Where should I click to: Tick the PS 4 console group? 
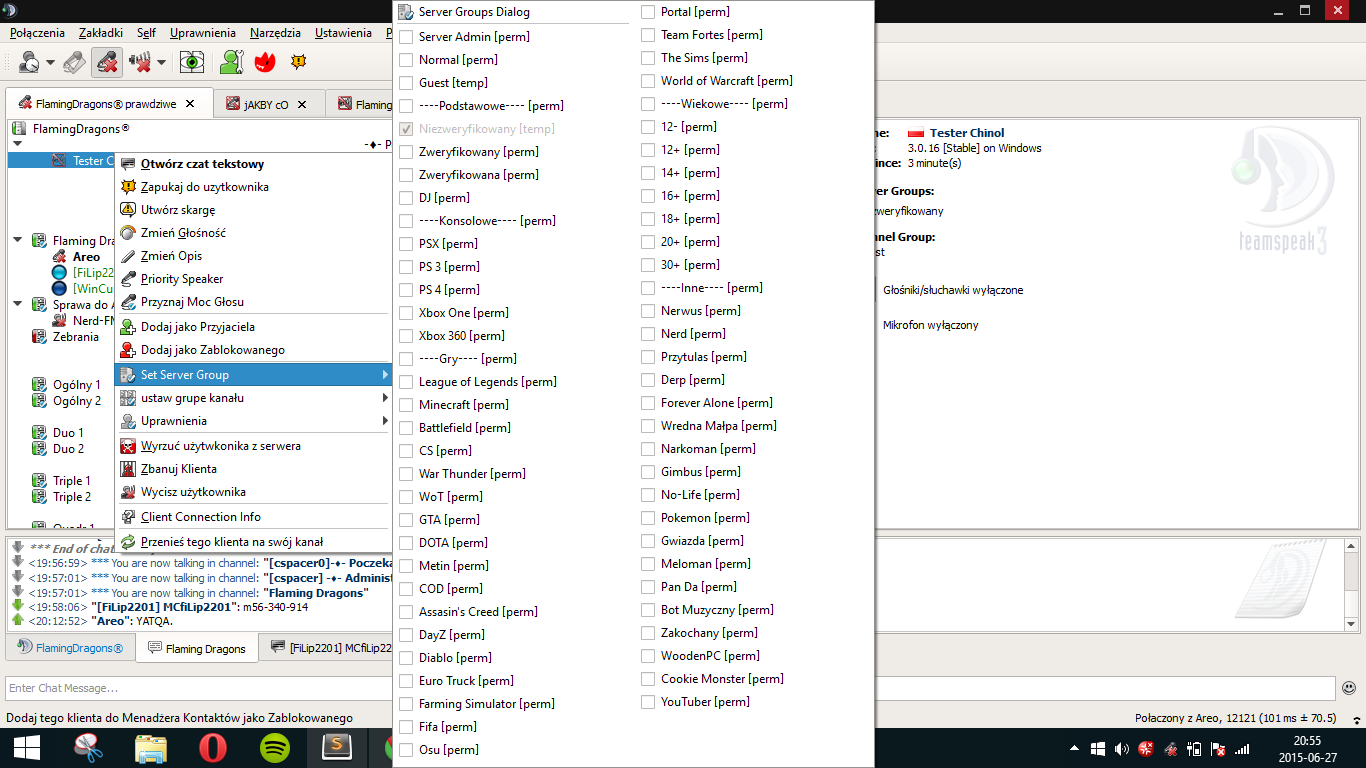point(406,290)
